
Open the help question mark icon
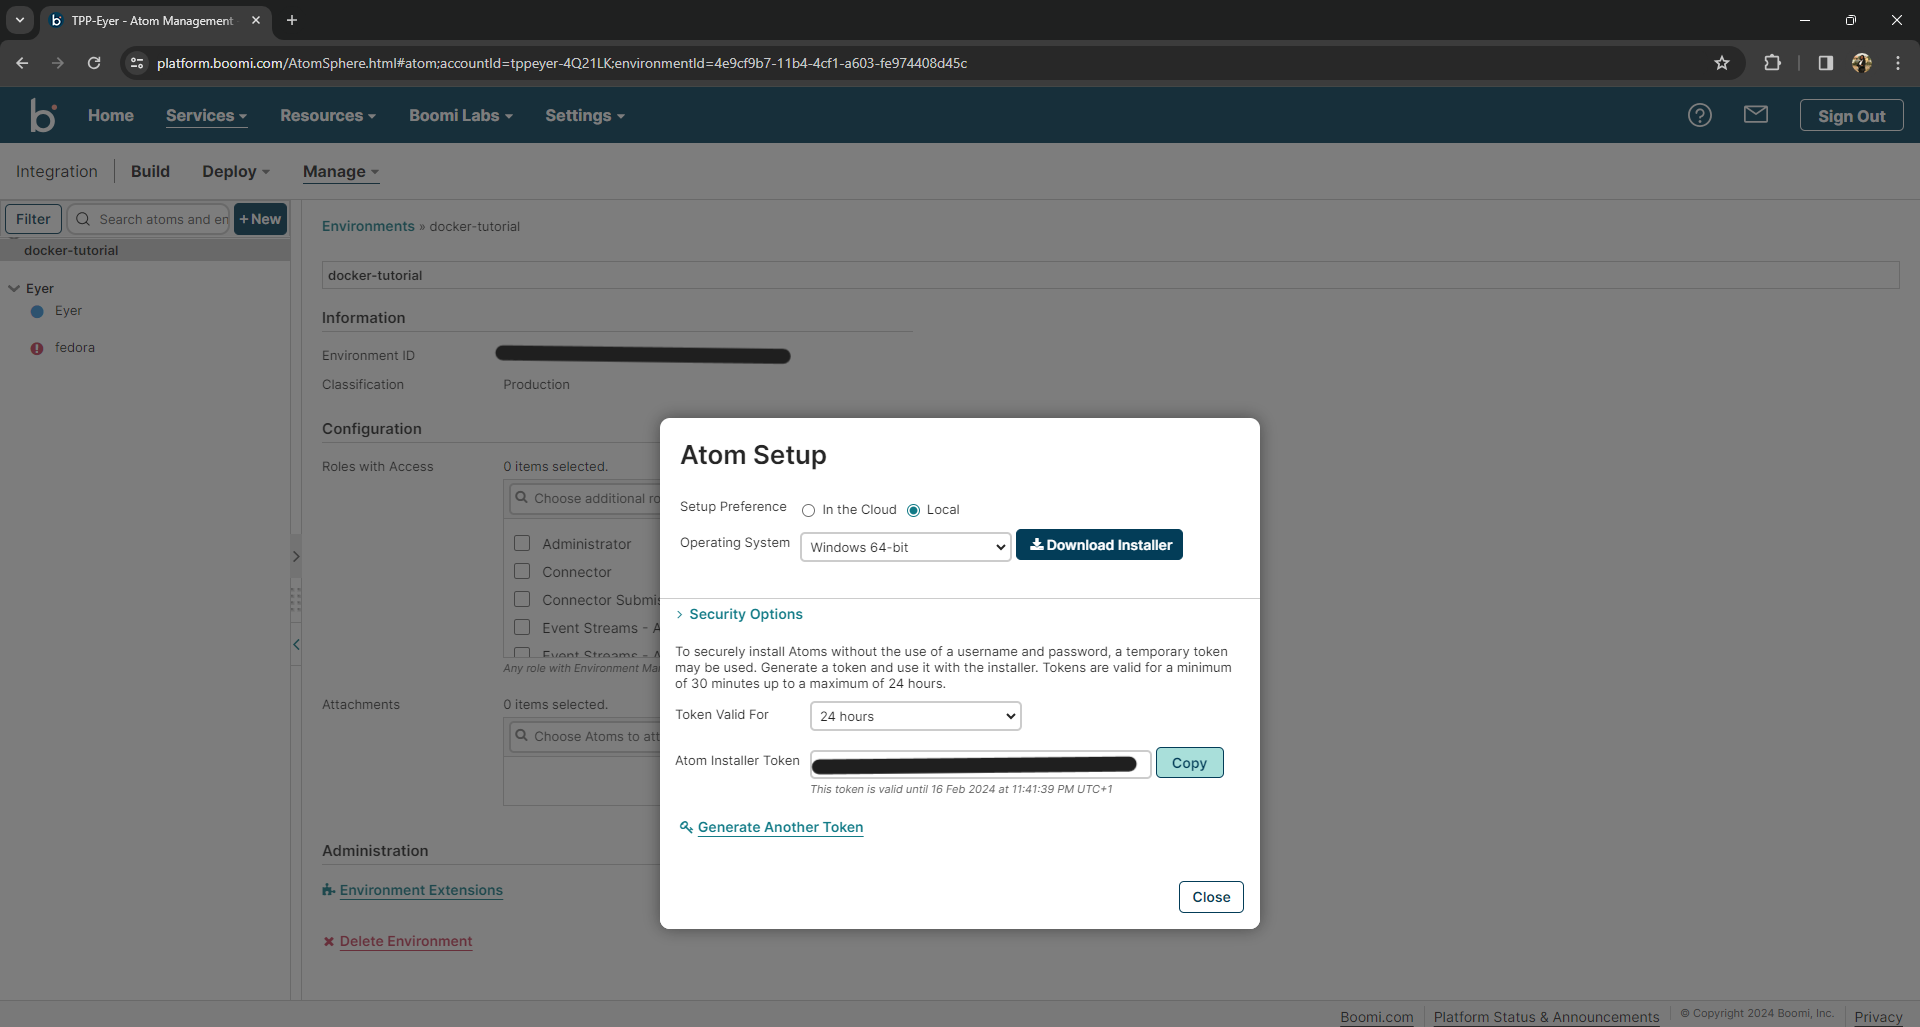pyautogui.click(x=1700, y=115)
